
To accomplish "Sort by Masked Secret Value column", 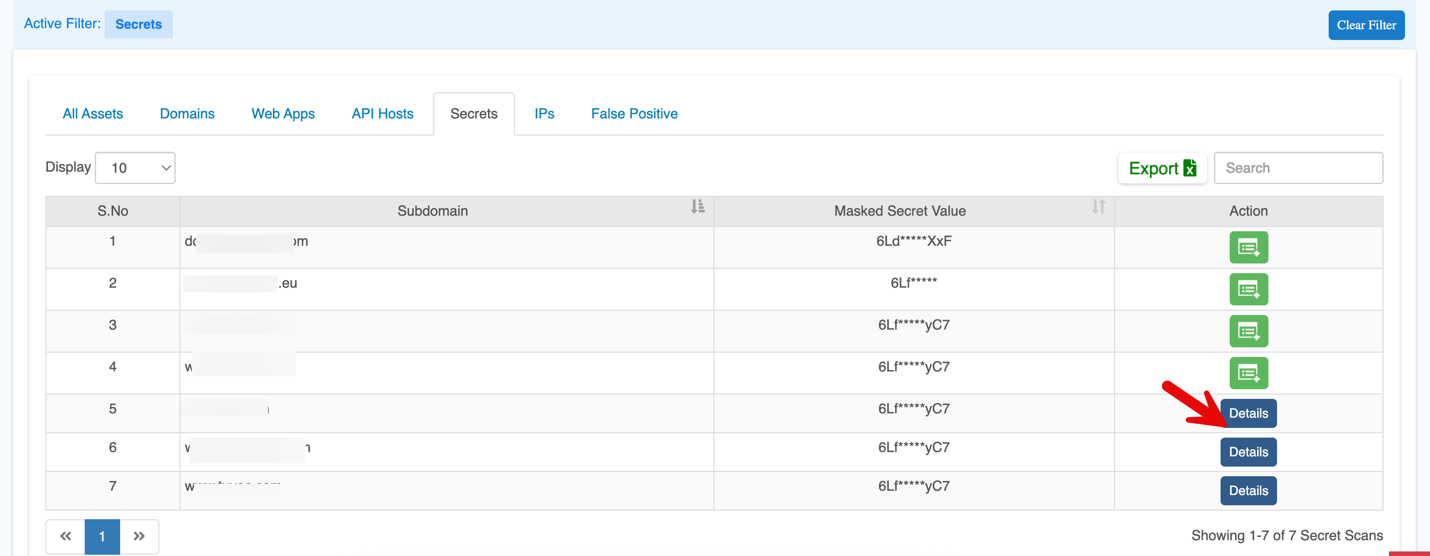I will [x=1098, y=207].
